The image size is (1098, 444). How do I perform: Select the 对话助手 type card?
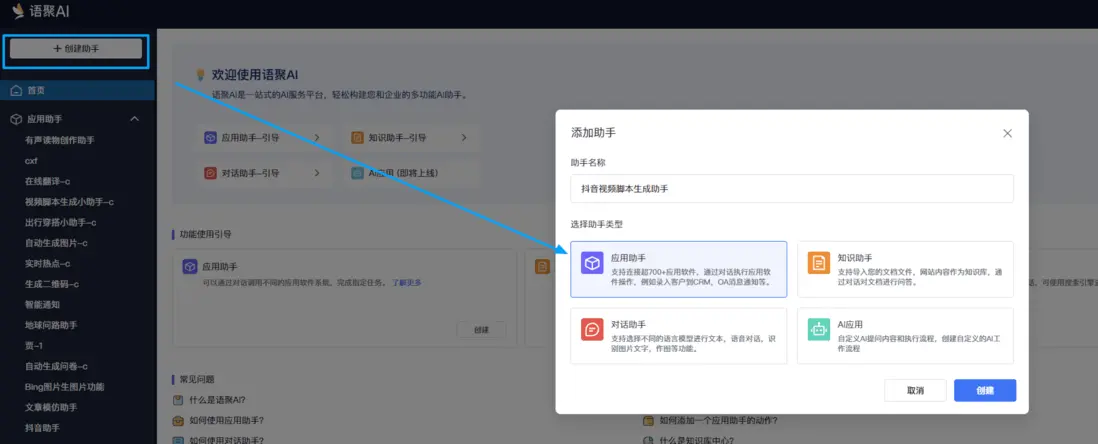679,336
